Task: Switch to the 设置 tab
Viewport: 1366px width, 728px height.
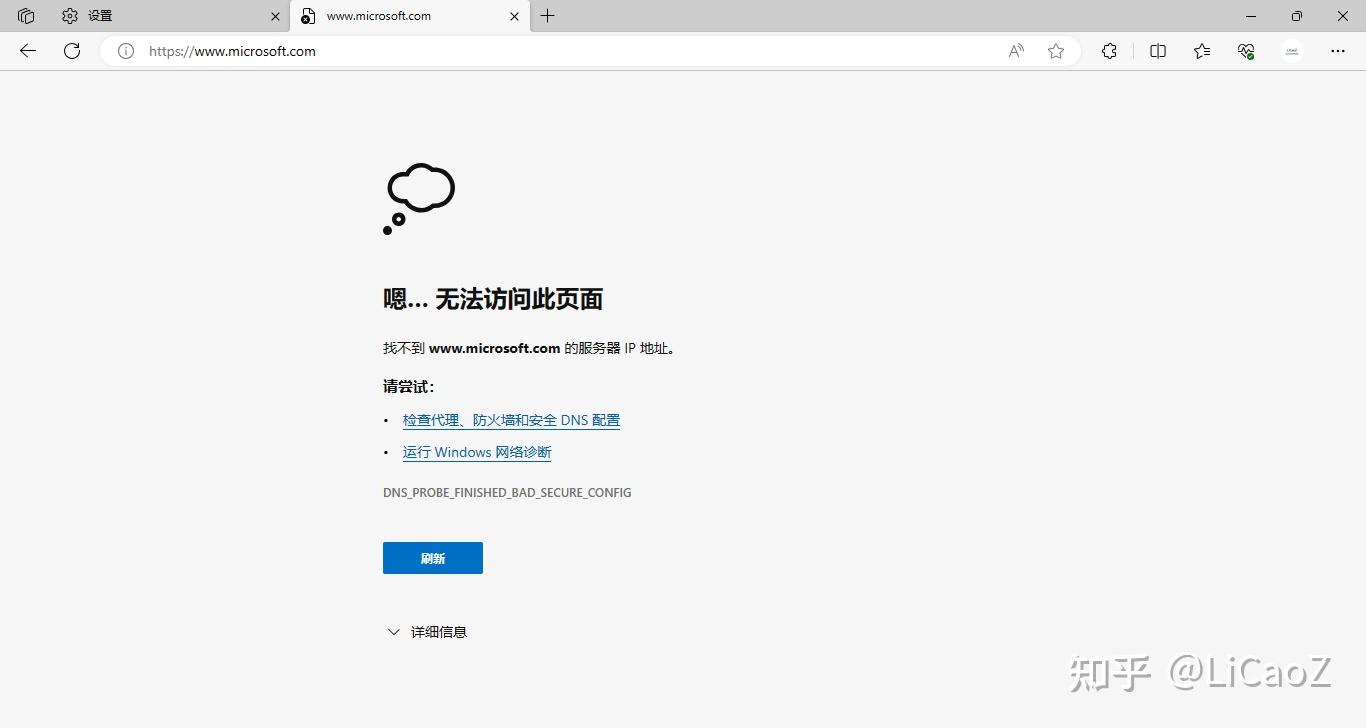Action: click(97, 15)
